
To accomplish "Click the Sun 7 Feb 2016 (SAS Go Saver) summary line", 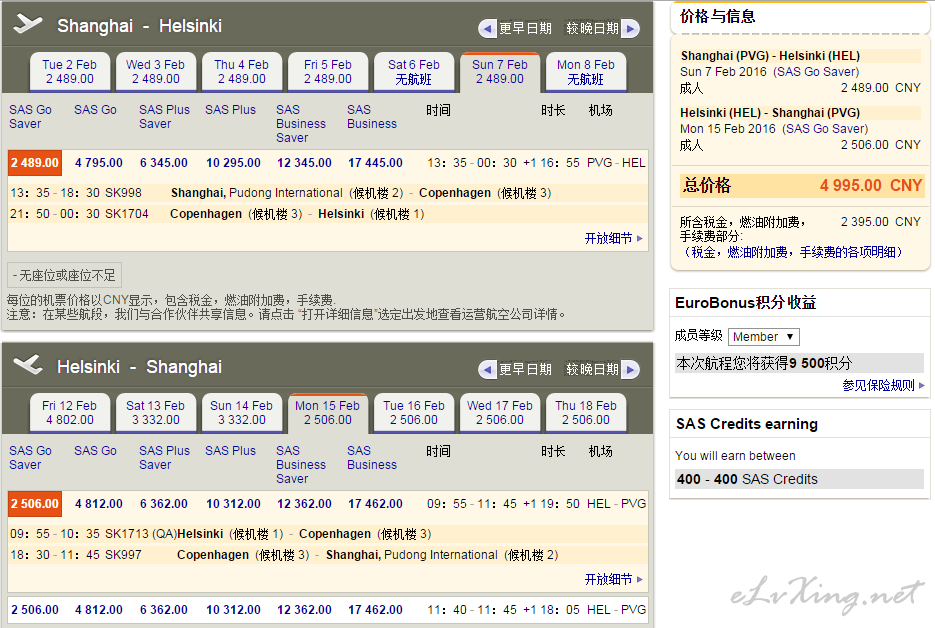I will coord(769,72).
